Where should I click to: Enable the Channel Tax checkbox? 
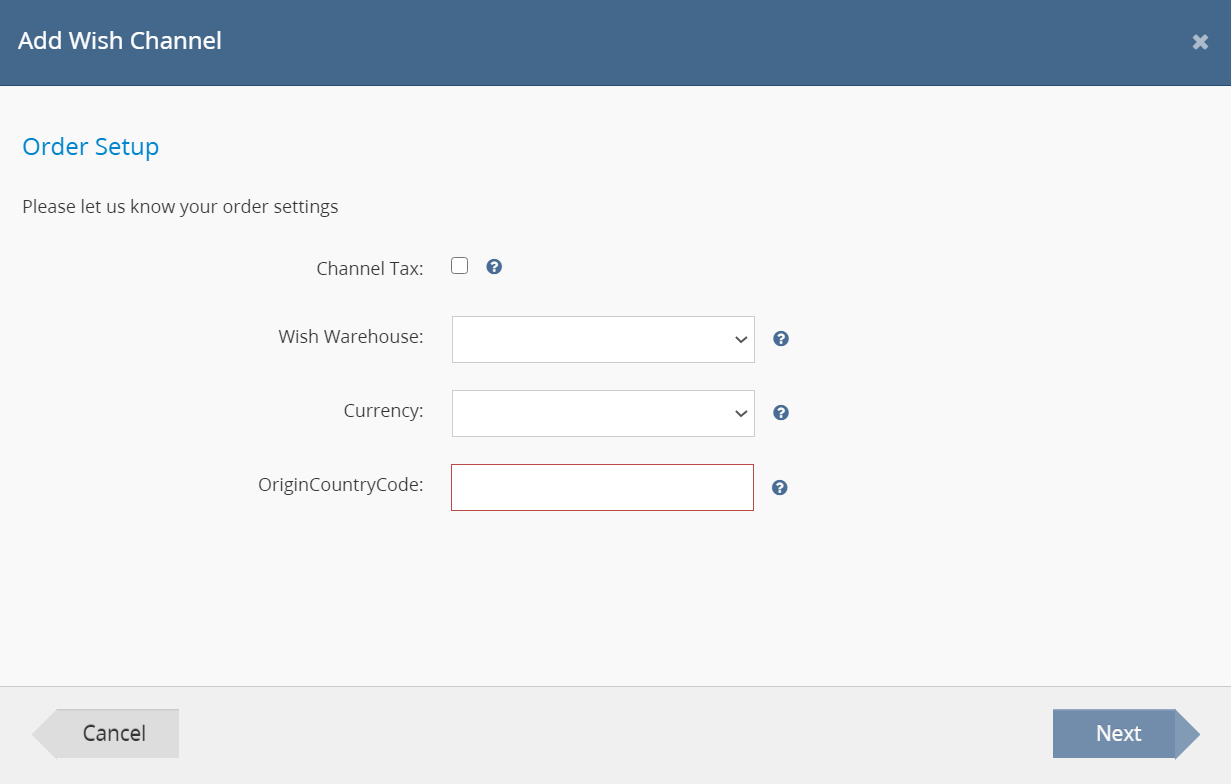(x=460, y=266)
